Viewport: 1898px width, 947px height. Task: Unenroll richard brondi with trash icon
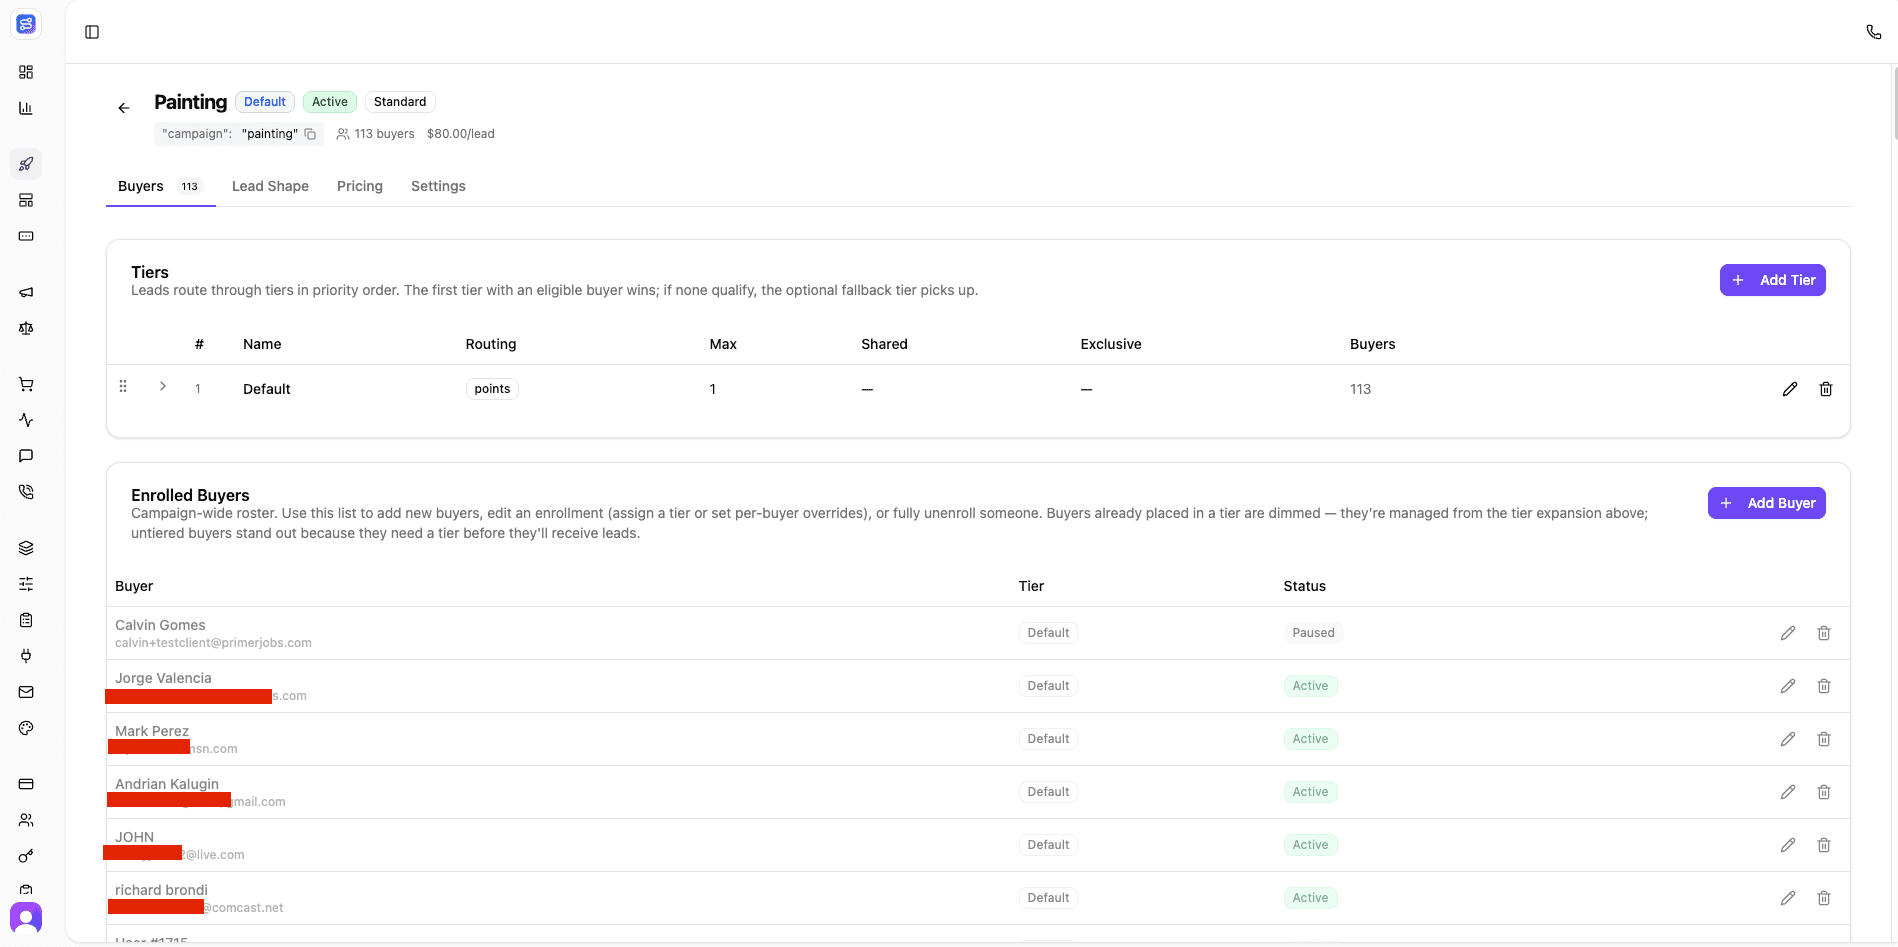tap(1824, 898)
